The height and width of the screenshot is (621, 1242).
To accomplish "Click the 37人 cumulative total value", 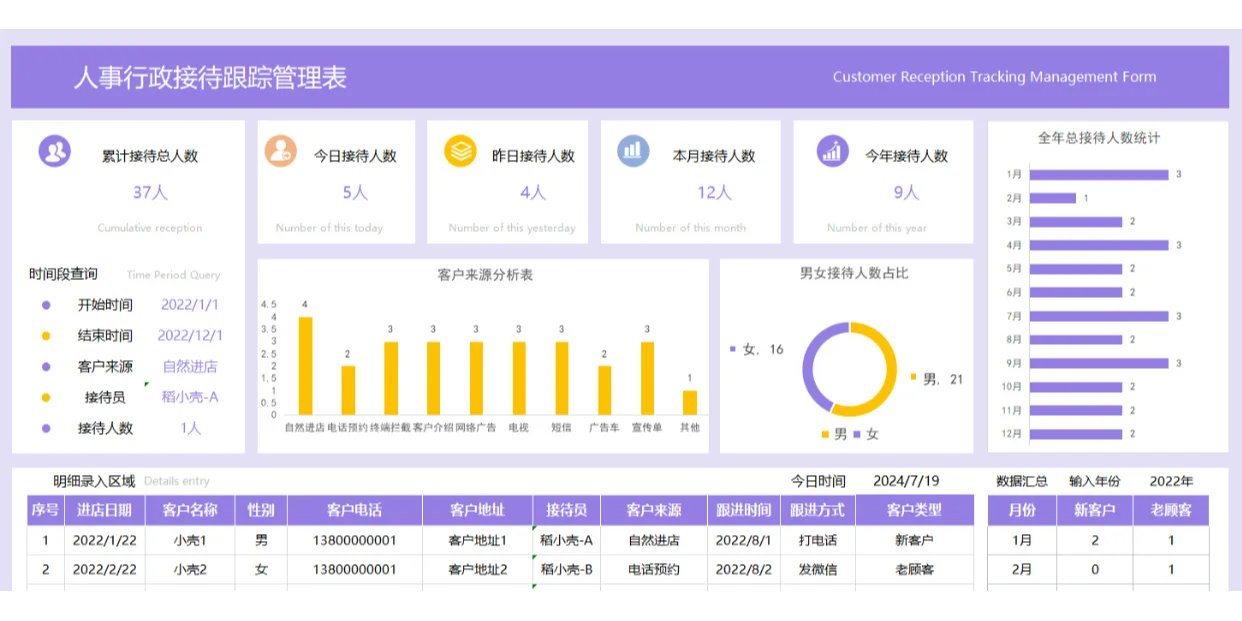I will 150,192.
